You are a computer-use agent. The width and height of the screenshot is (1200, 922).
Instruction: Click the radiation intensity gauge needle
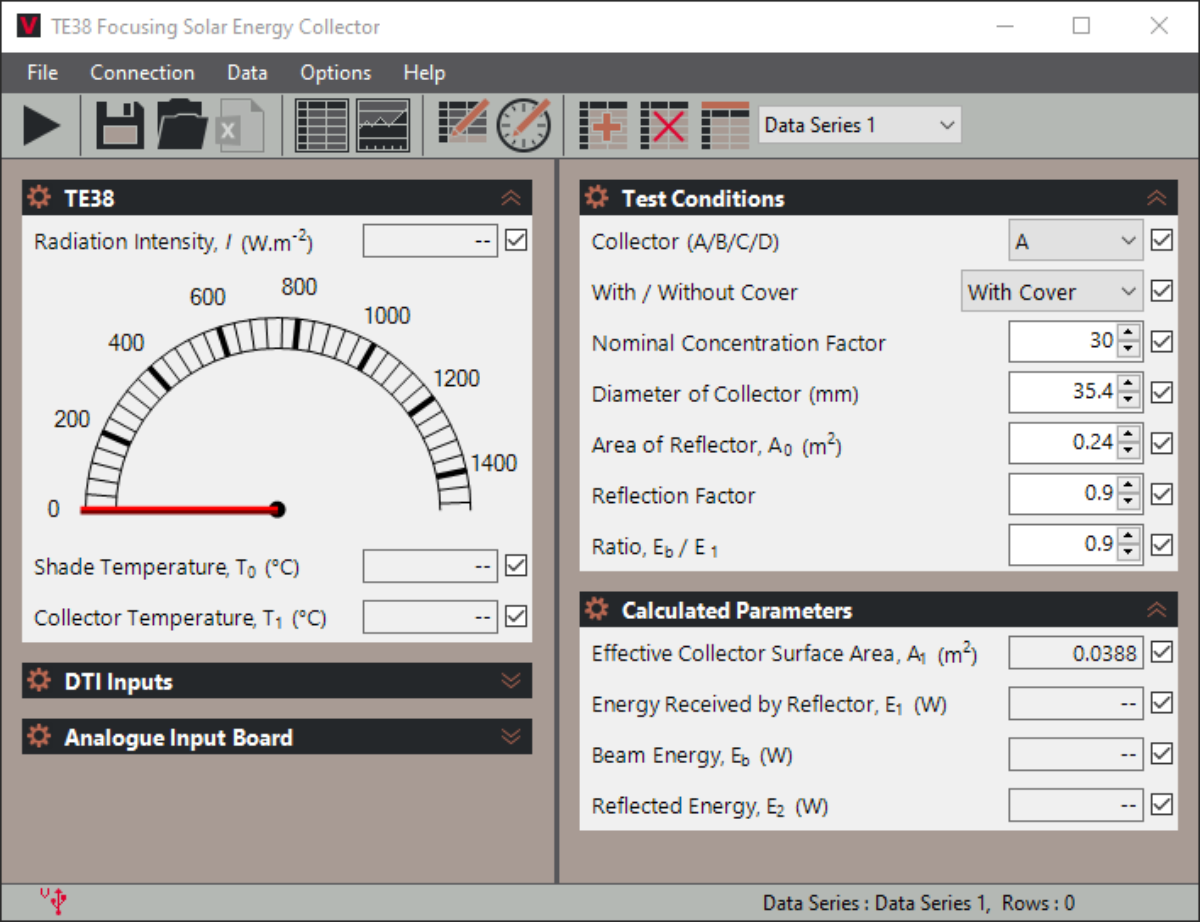[182, 509]
